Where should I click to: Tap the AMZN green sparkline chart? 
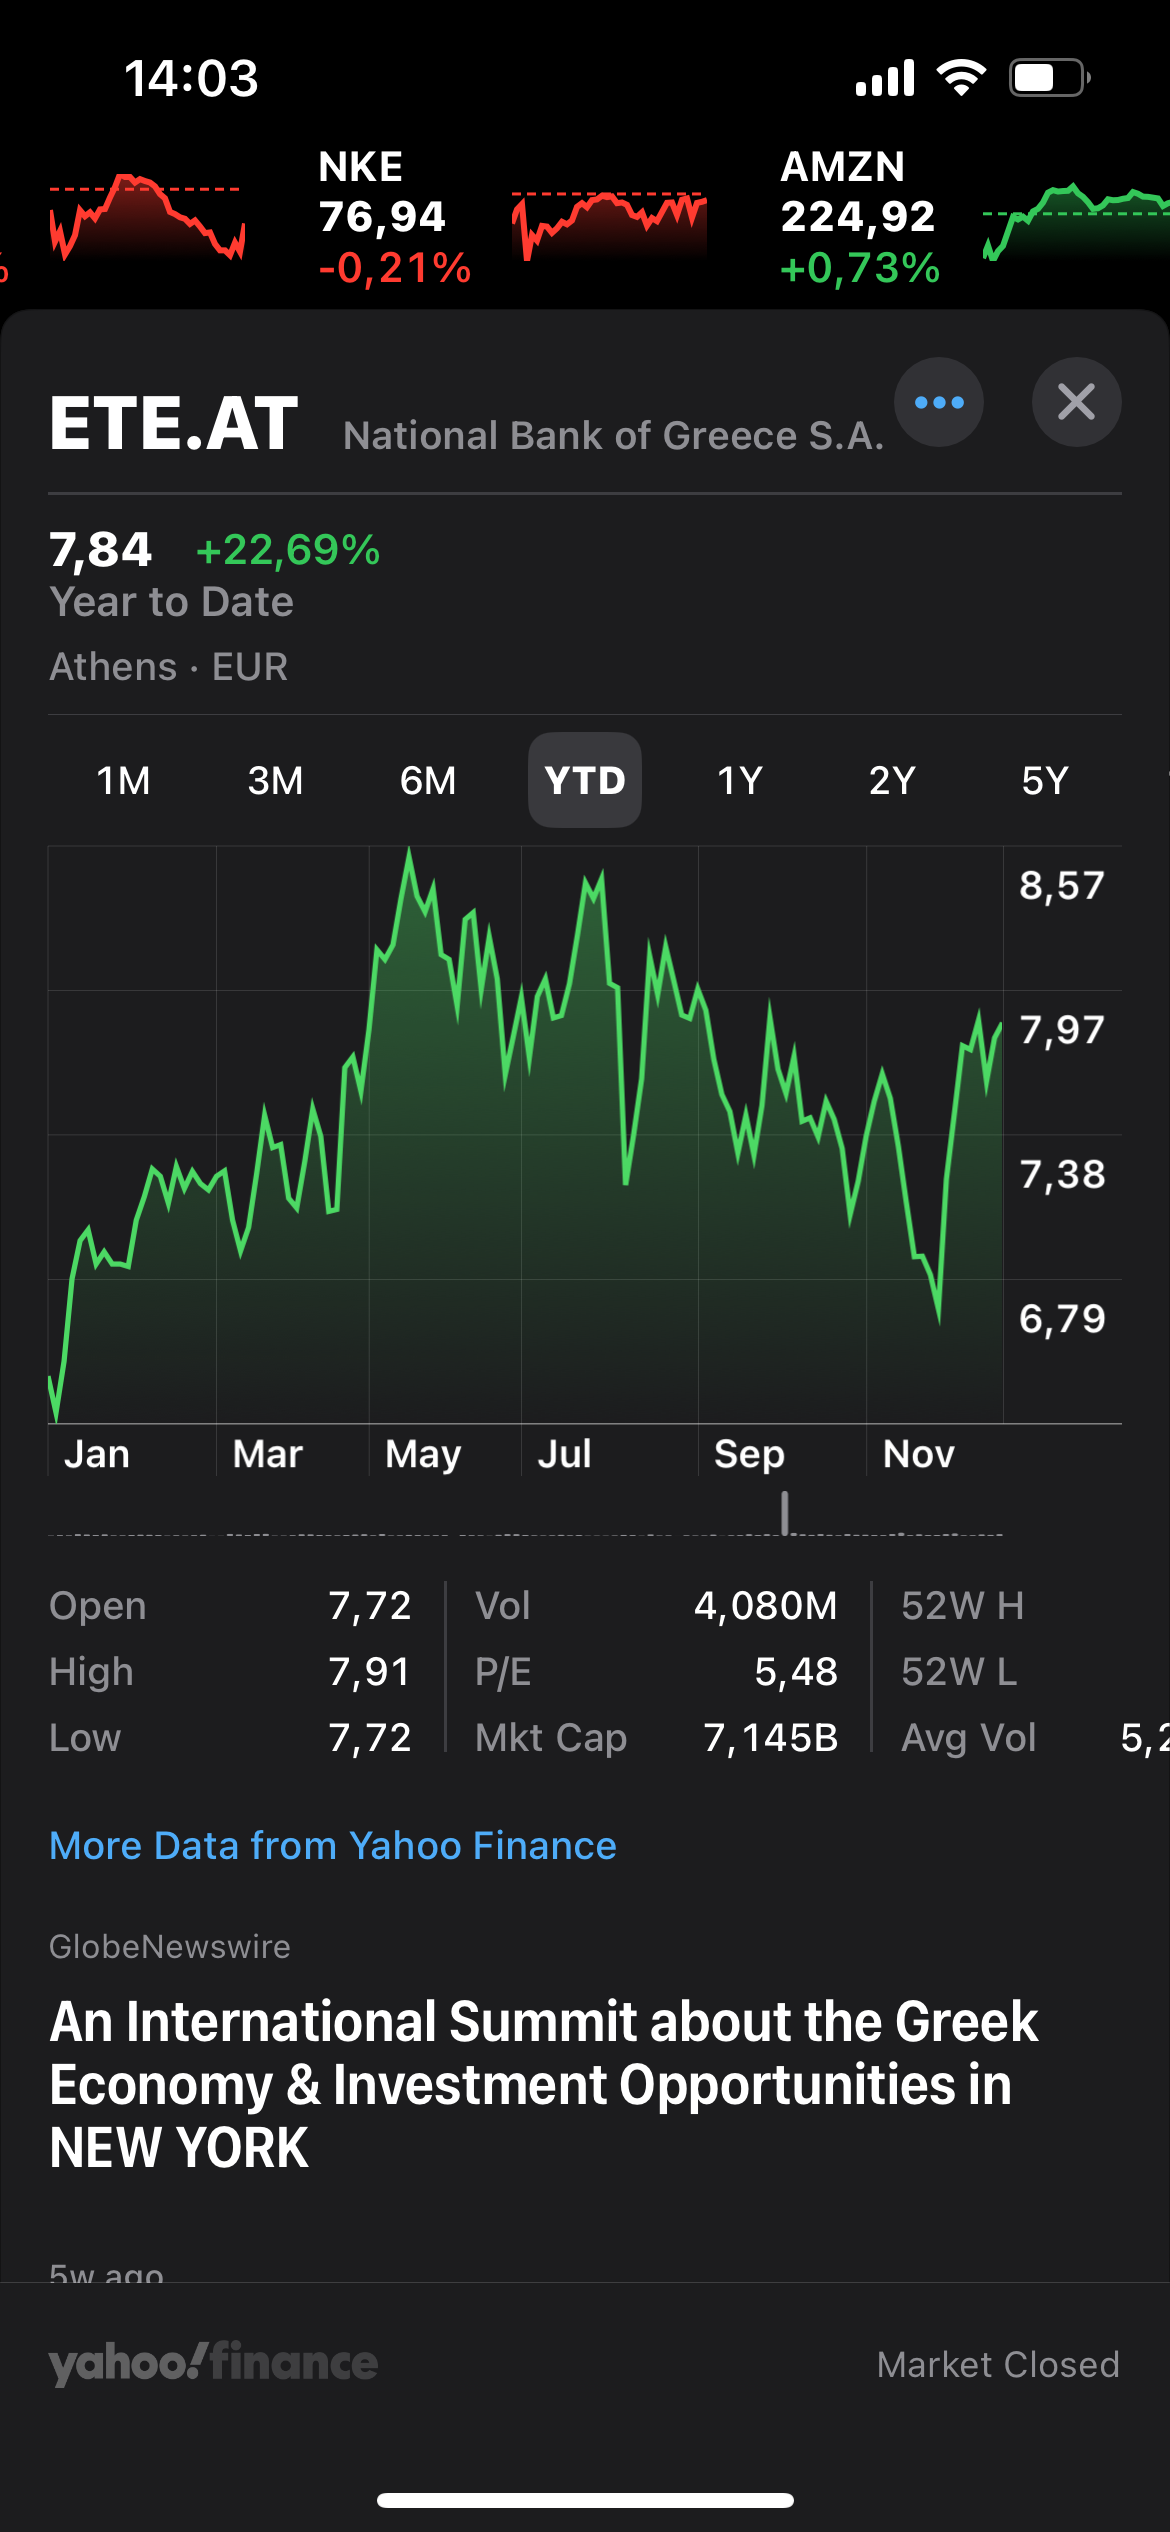point(1076,222)
